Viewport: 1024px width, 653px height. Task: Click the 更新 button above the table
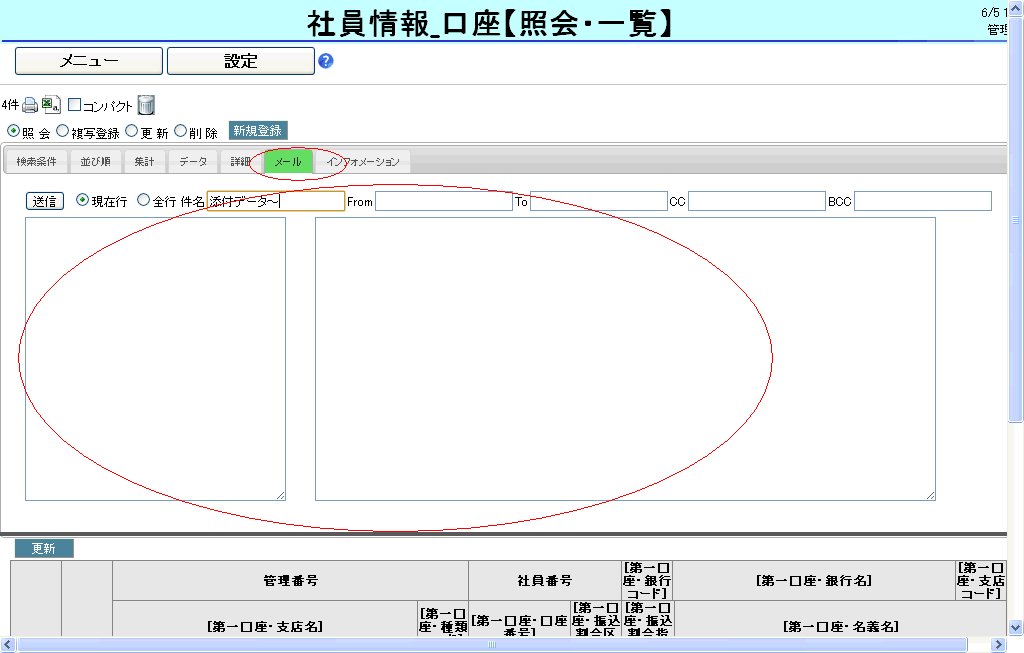click(43, 549)
